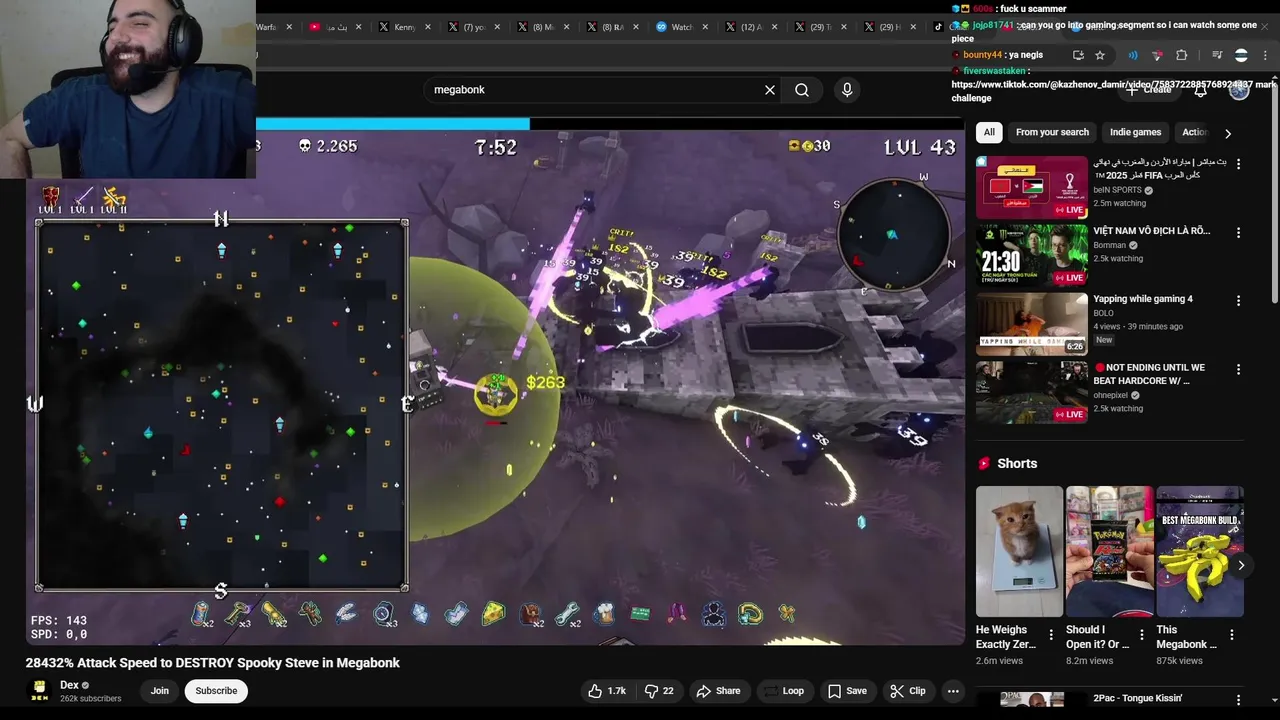Close the Kenny X browser tab

tap(428, 27)
